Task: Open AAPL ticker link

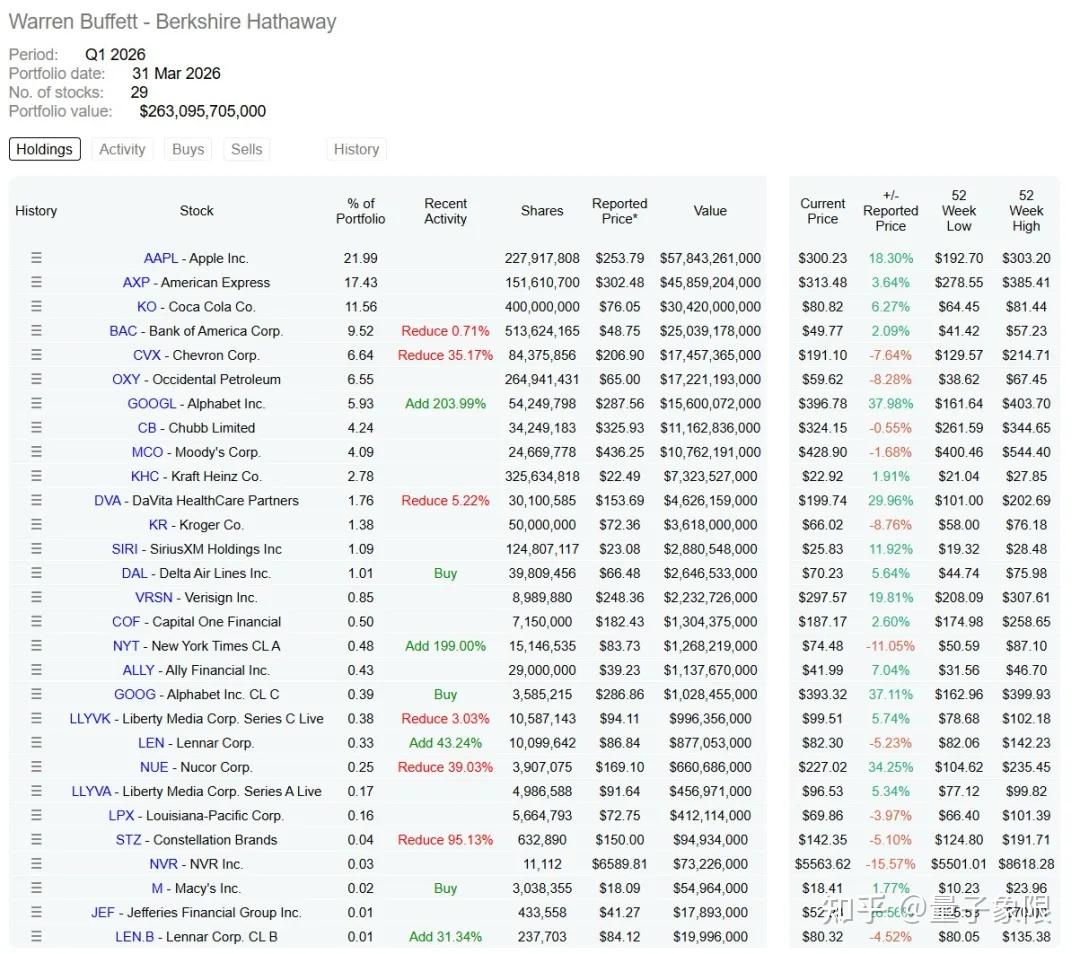Action: (x=160, y=258)
